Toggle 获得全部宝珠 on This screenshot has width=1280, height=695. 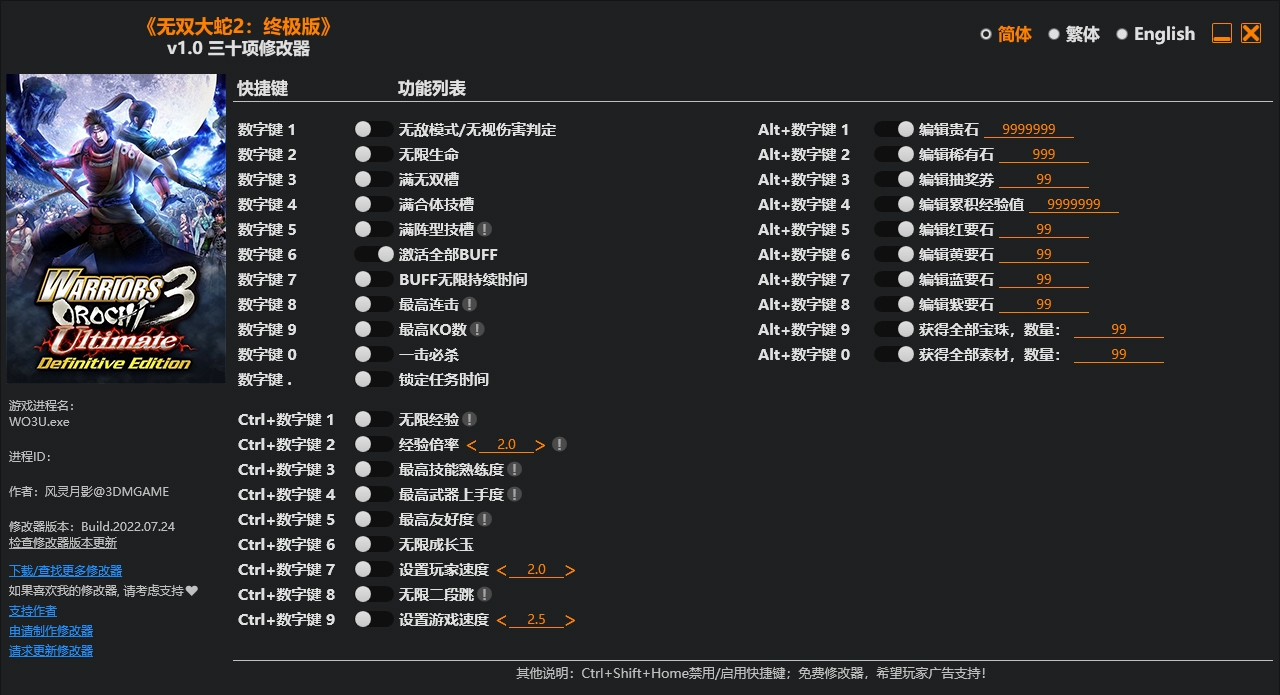(893, 328)
